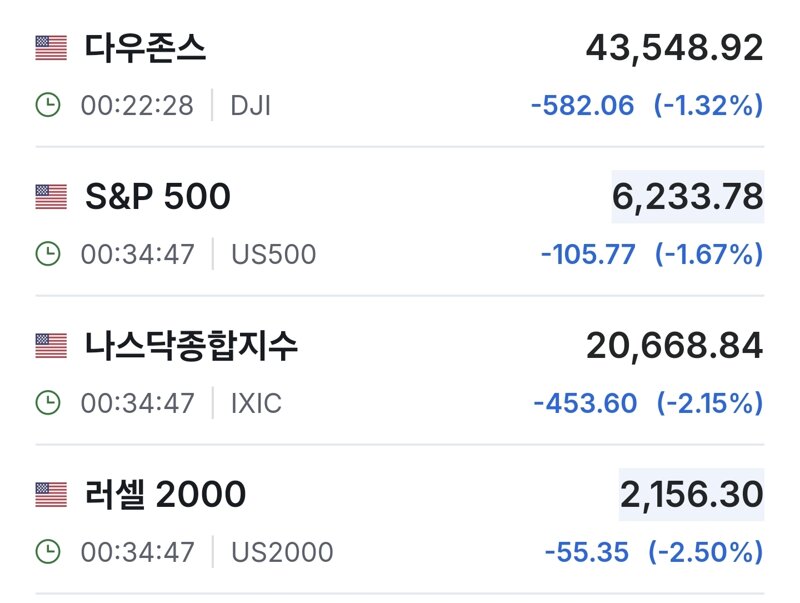
Task: Open the S&P 500 index name
Action: 158,197
